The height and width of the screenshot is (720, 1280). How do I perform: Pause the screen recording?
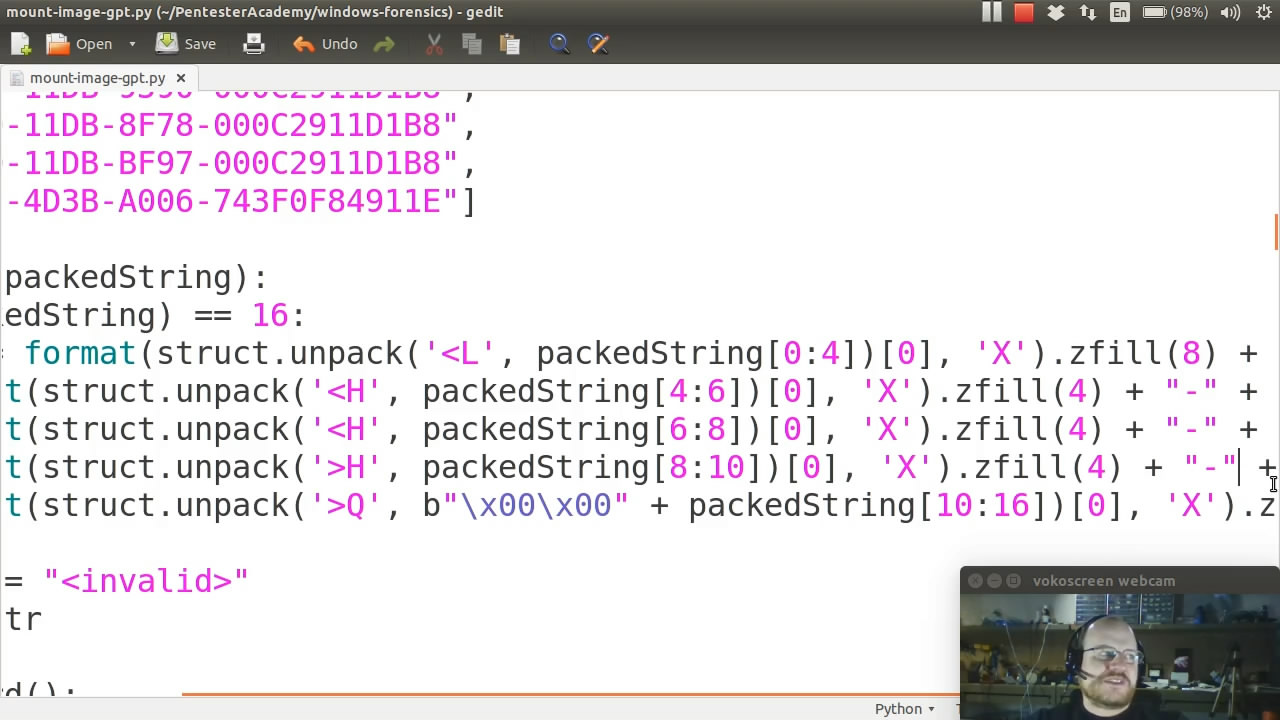click(991, 12)
